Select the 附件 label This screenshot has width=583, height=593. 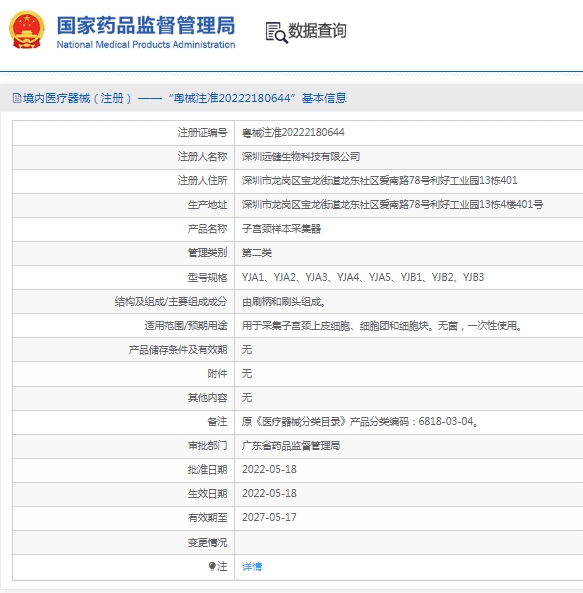(217, 374)
